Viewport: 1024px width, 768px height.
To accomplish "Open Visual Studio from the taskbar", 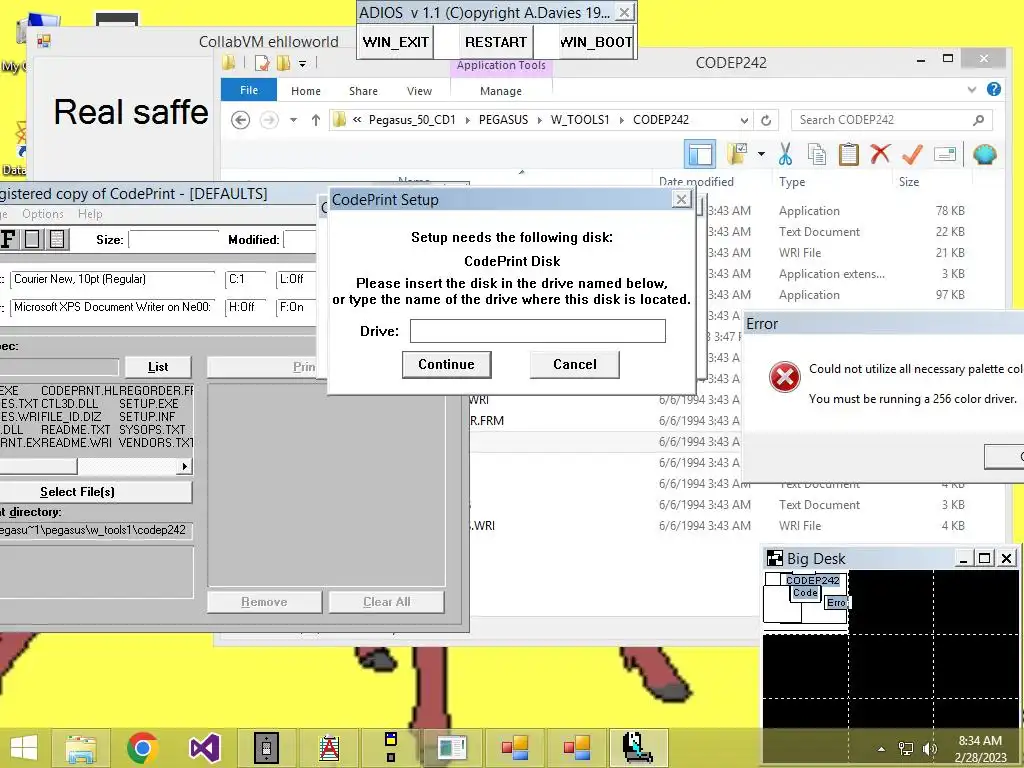I will (x=204, y=748).
